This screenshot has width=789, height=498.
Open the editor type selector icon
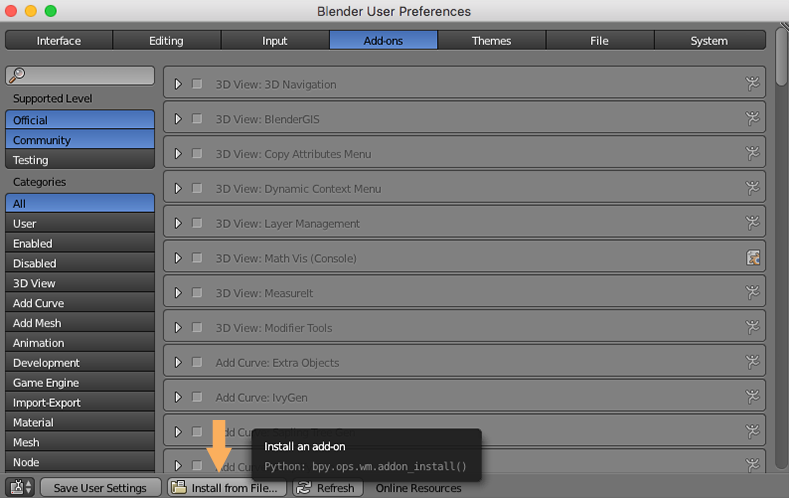(x=20, y=487)
